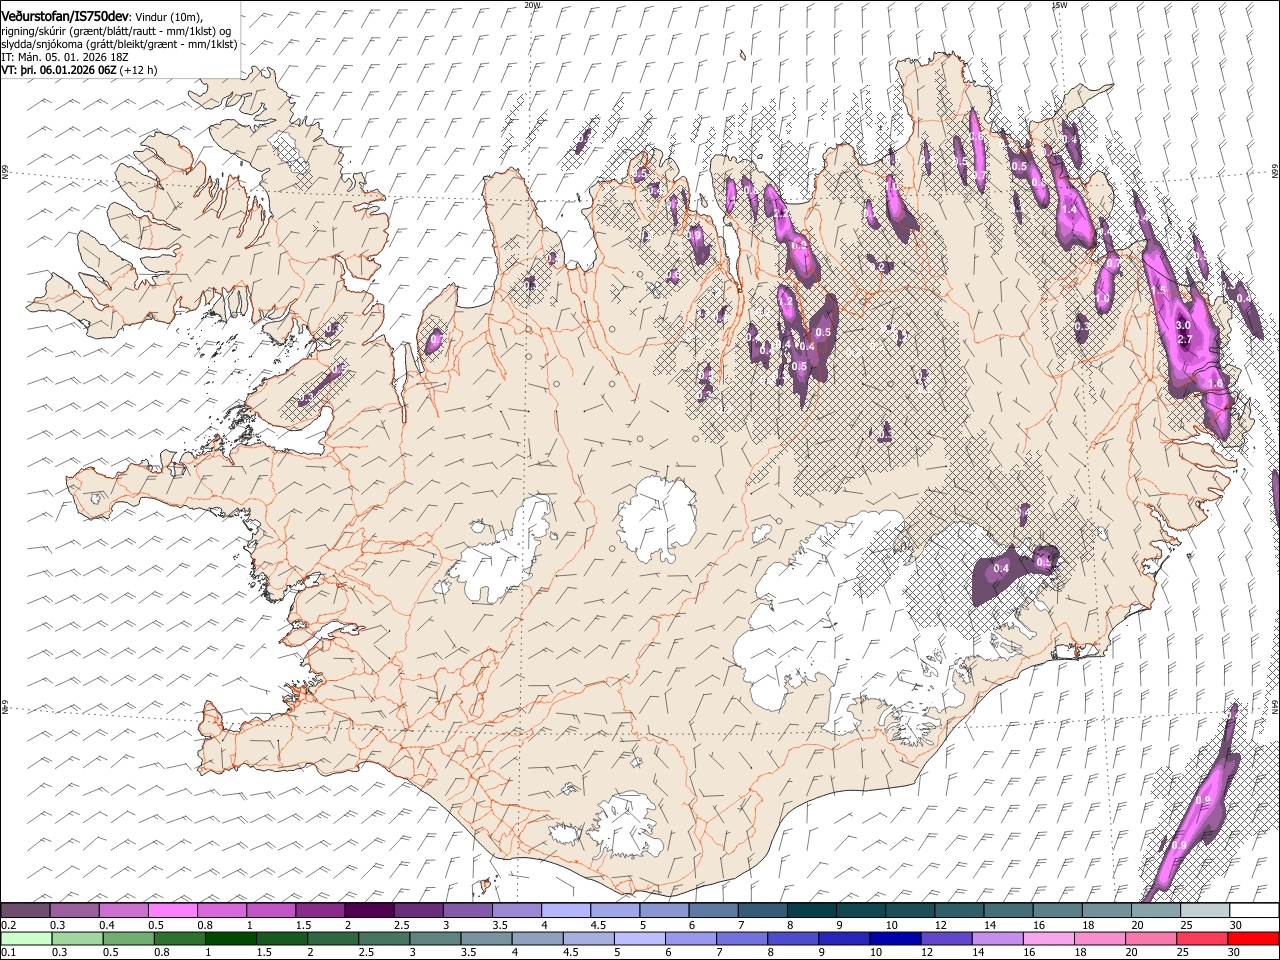Select the 2.7 snowfall value label
1280x960 pixels.
1185,340
